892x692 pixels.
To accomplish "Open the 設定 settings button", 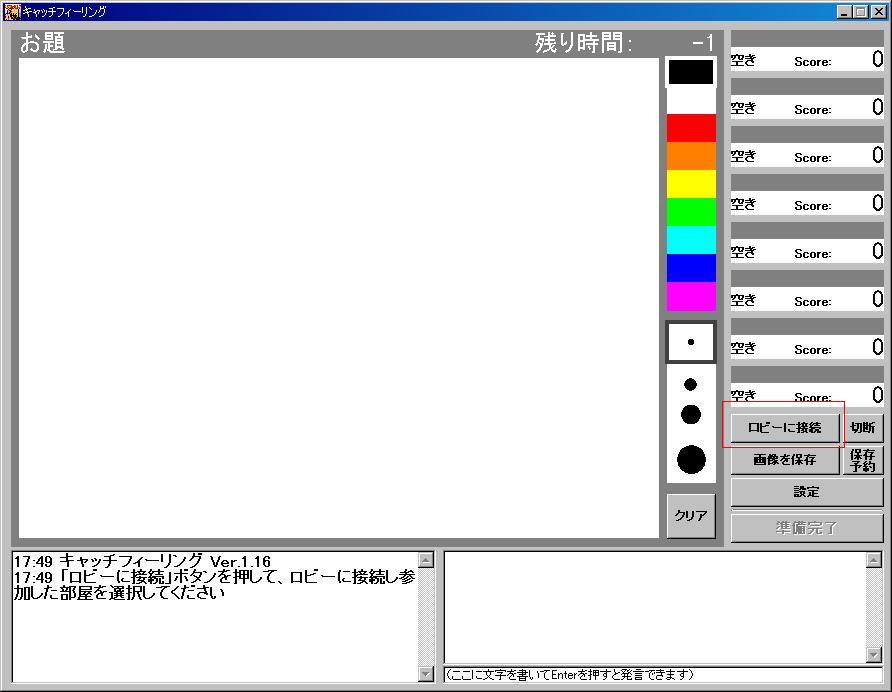I will pyautogui.click(x=807, y=492).
